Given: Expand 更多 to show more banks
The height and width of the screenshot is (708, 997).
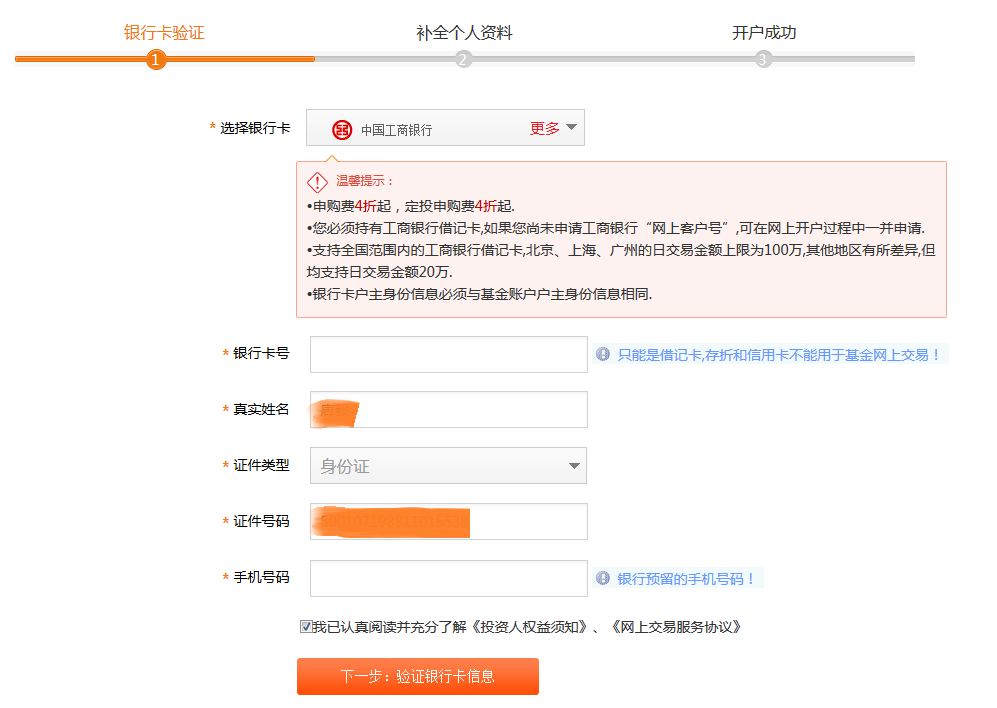Looking at the screenshot, I should (553, 128).
